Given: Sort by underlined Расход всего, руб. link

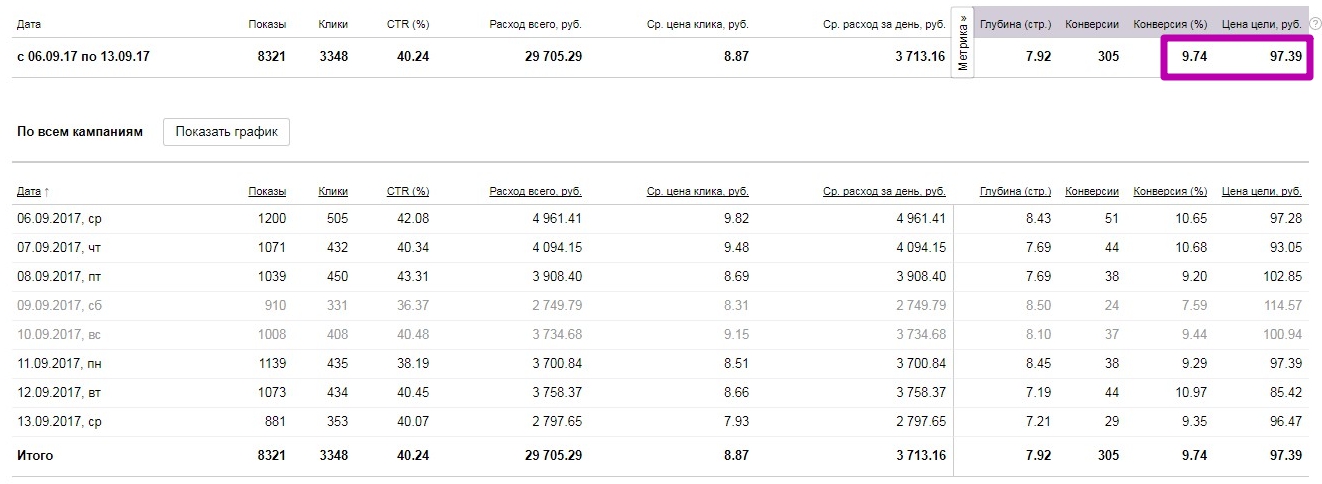Looking at the screenshot, I should click(535, 191).
